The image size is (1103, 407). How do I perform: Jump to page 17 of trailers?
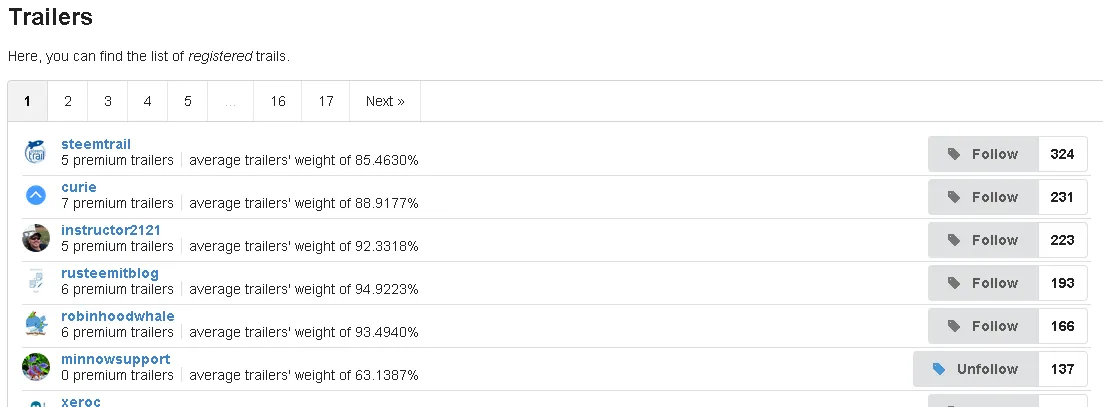click(326, 101)
